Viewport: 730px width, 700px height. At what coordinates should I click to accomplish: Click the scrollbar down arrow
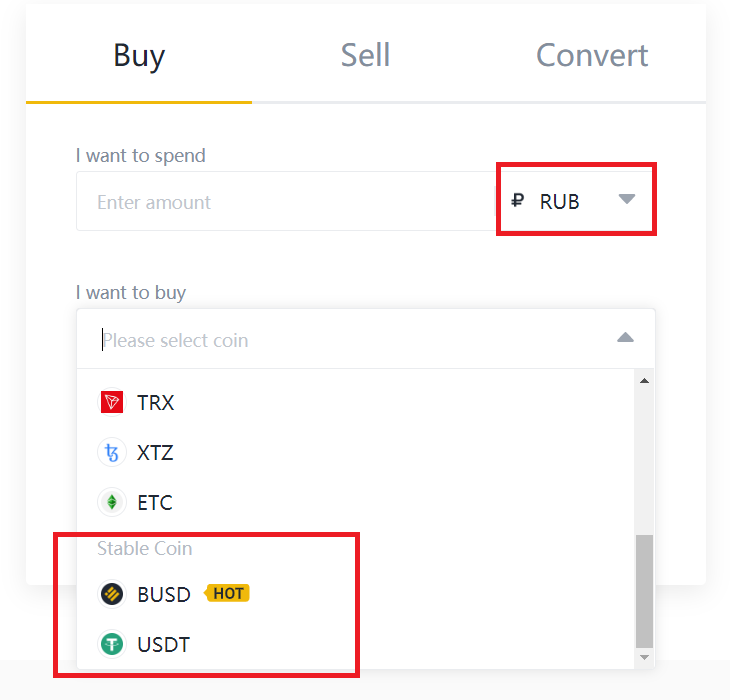coord(644,658)
